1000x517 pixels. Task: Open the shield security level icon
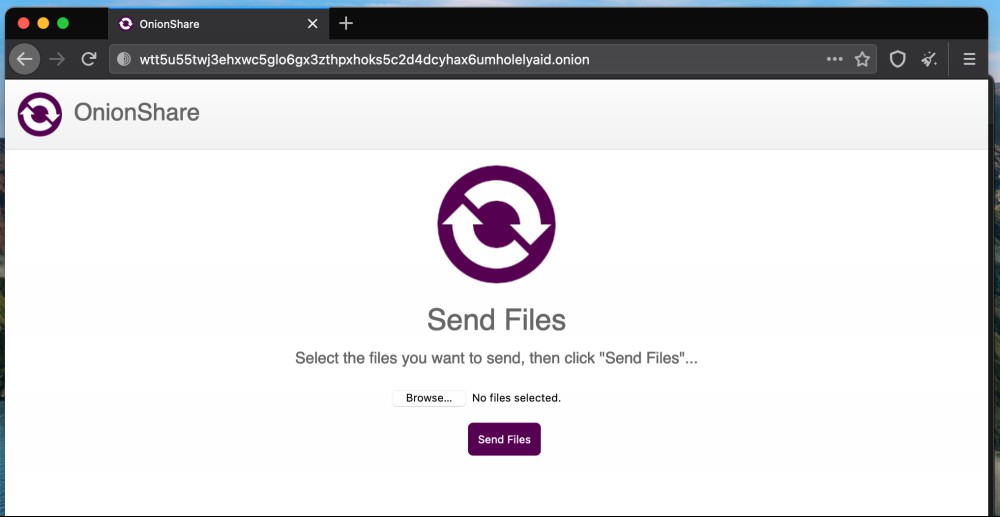pos(898,59)
